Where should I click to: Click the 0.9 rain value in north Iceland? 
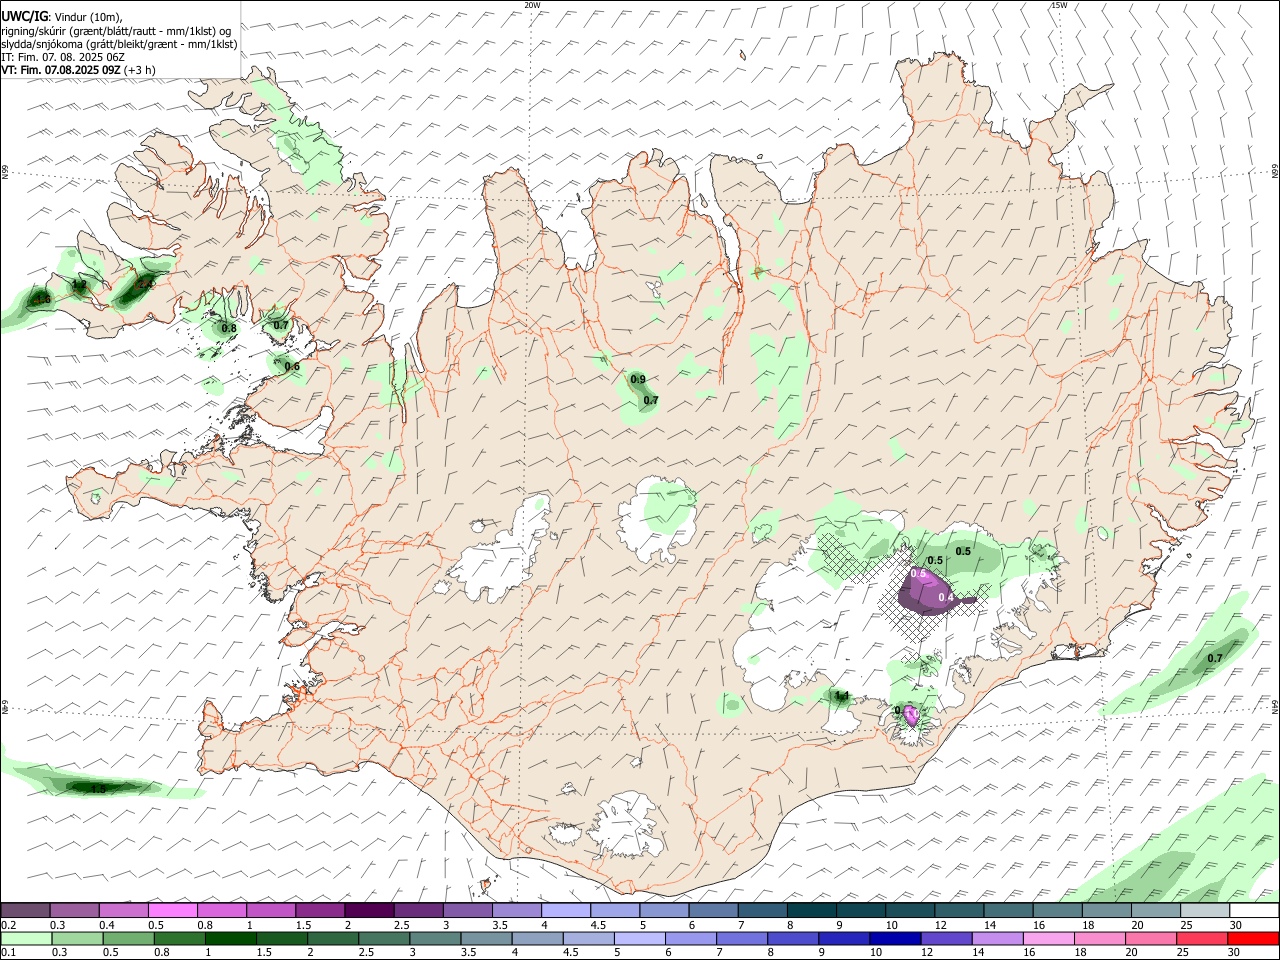coord(638,379)
